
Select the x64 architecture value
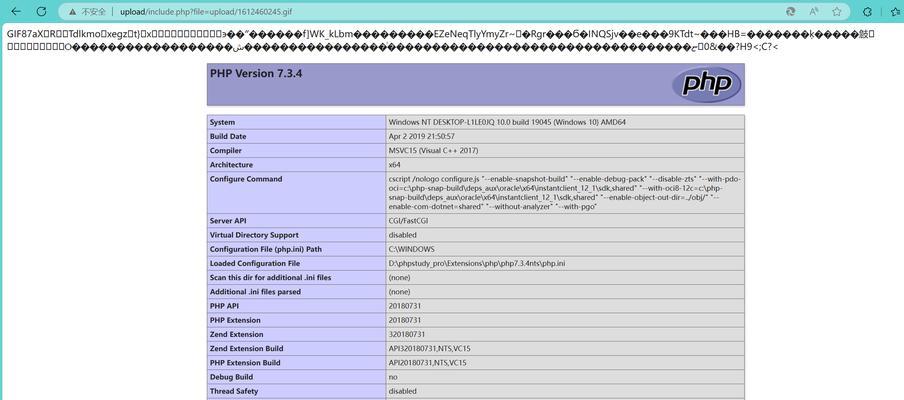pos(394,165)
